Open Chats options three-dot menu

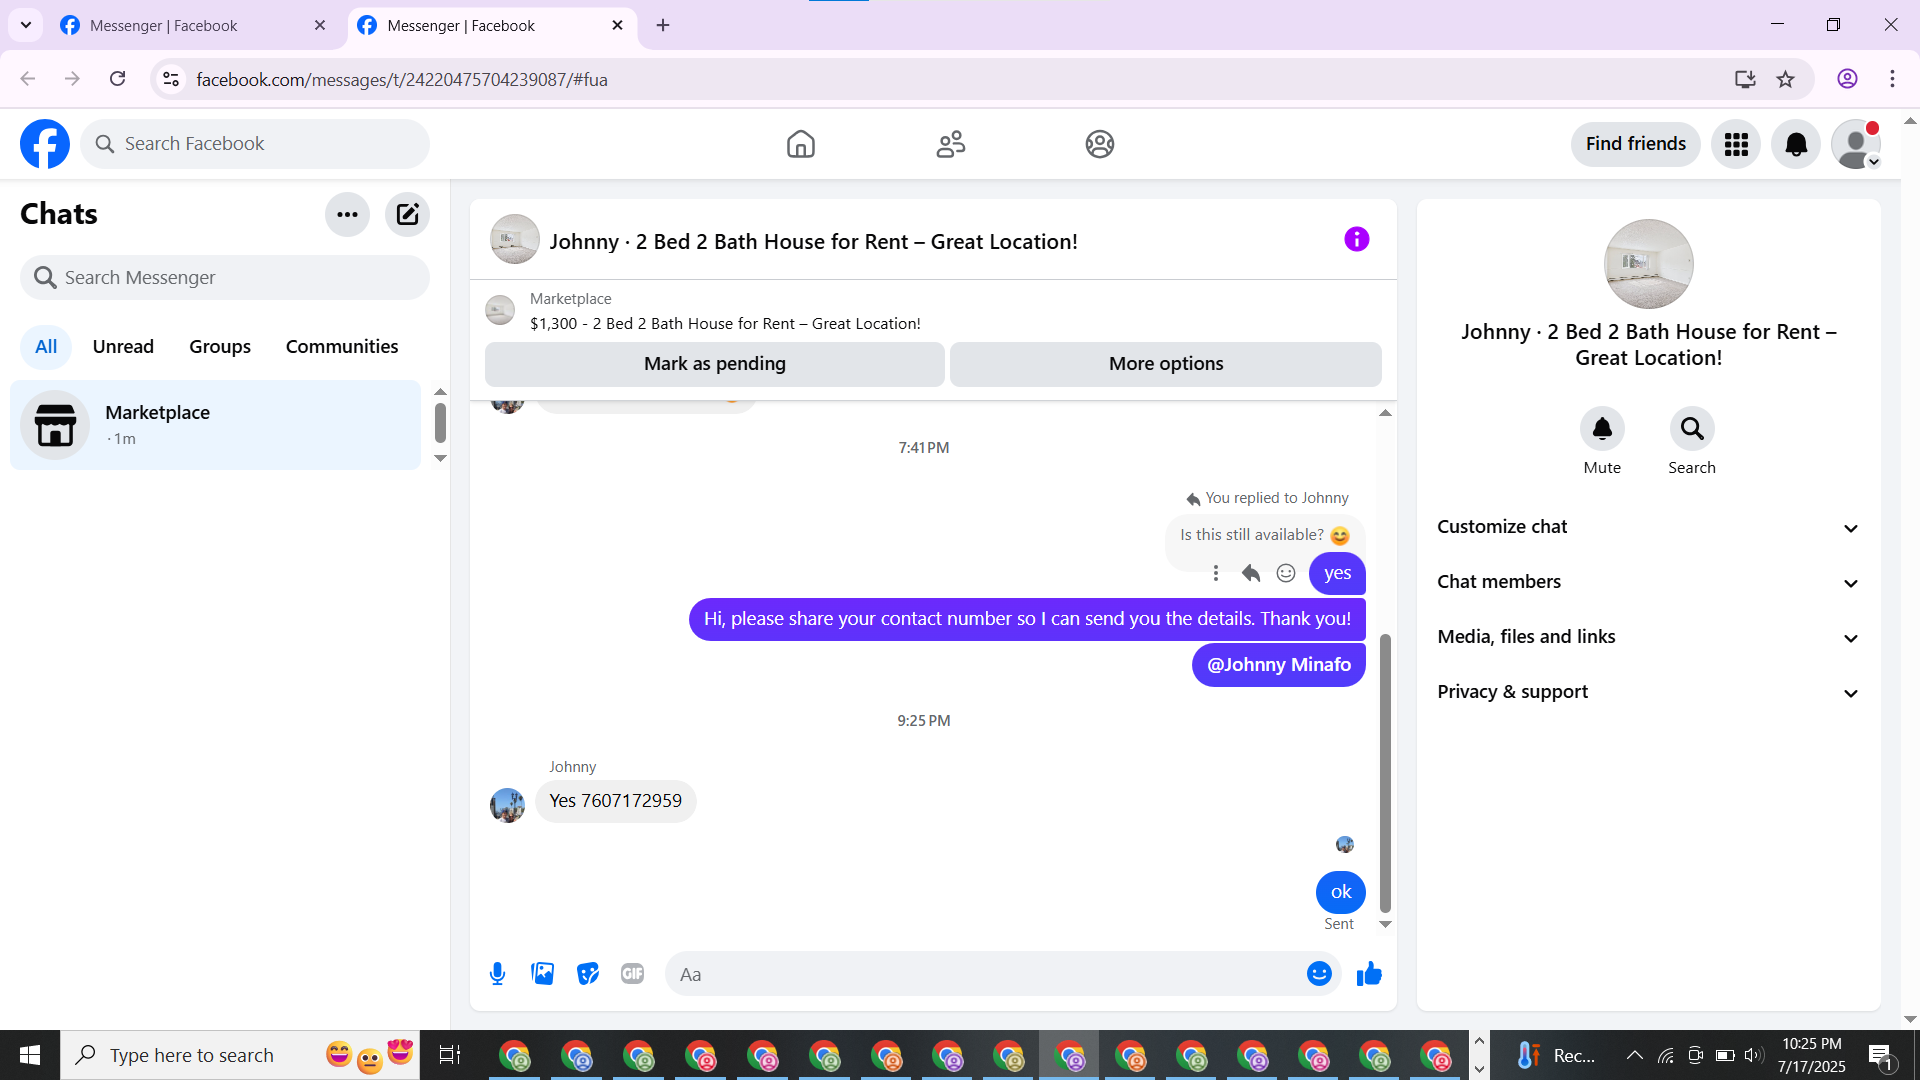pyautogui.click(x=347, y=214)
